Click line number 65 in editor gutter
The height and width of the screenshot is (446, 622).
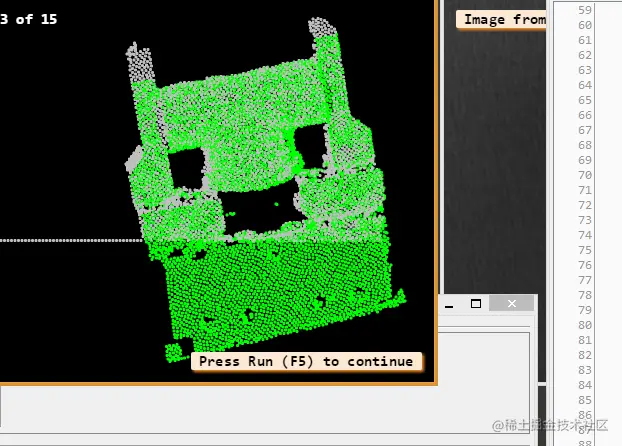tap(585, 100)
